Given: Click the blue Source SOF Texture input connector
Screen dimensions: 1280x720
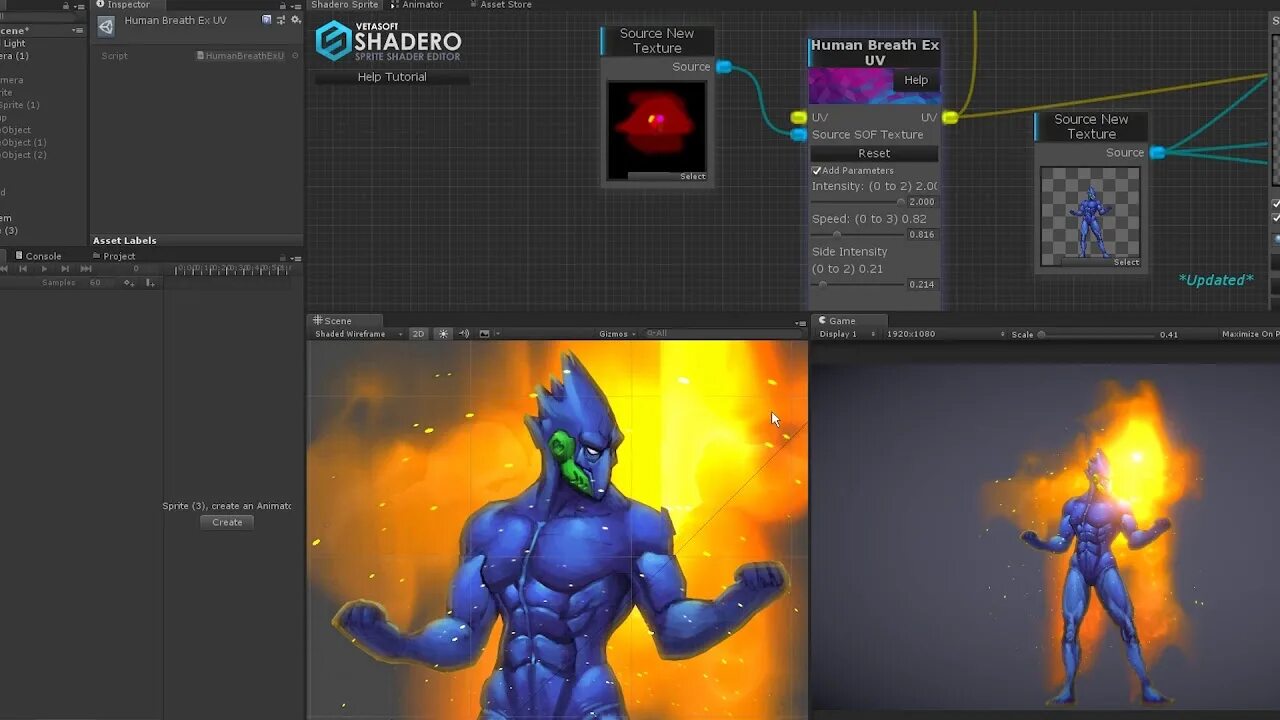Looking at the screenshot, I should coord(798,135).
